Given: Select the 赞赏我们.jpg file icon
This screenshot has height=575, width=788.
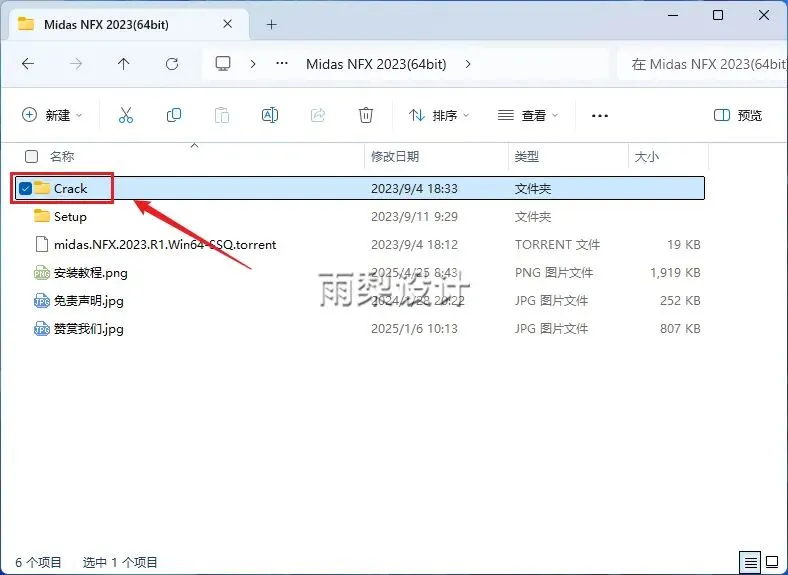Looking at the screenshot, I should pos(42,329).
